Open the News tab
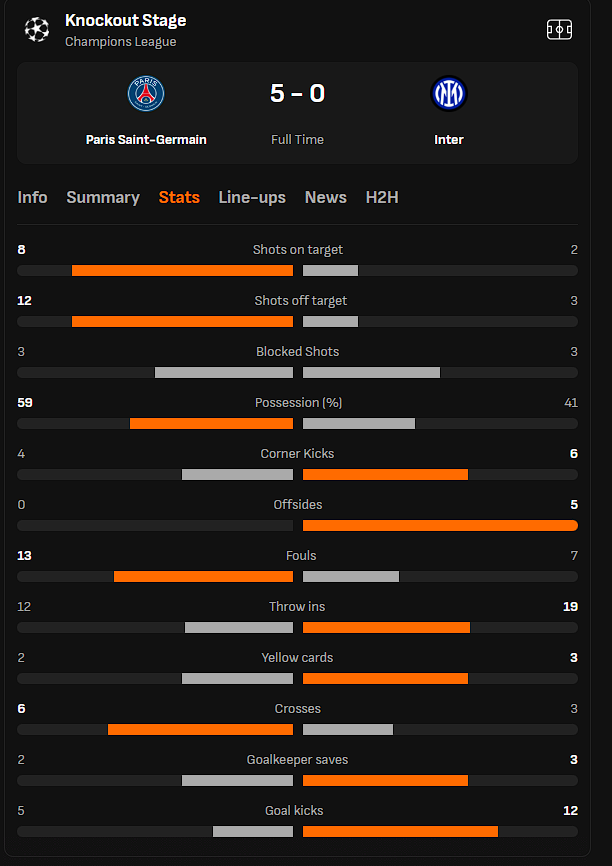612x866 pixels. [325, 197]
